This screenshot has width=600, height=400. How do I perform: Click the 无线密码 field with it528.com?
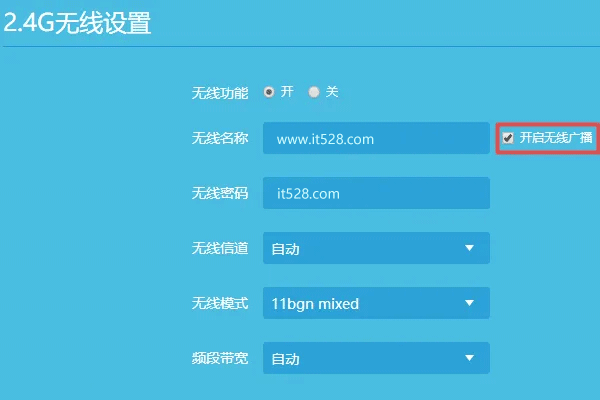(376, 193)
